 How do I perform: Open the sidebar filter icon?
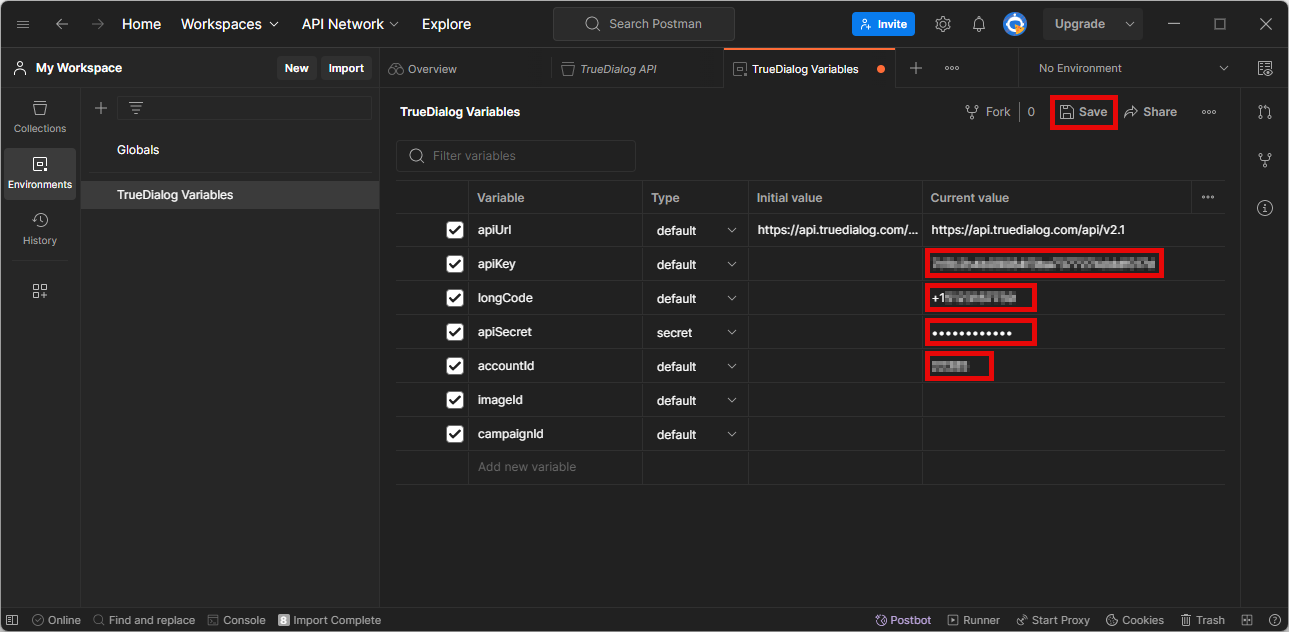pos(136,108)
